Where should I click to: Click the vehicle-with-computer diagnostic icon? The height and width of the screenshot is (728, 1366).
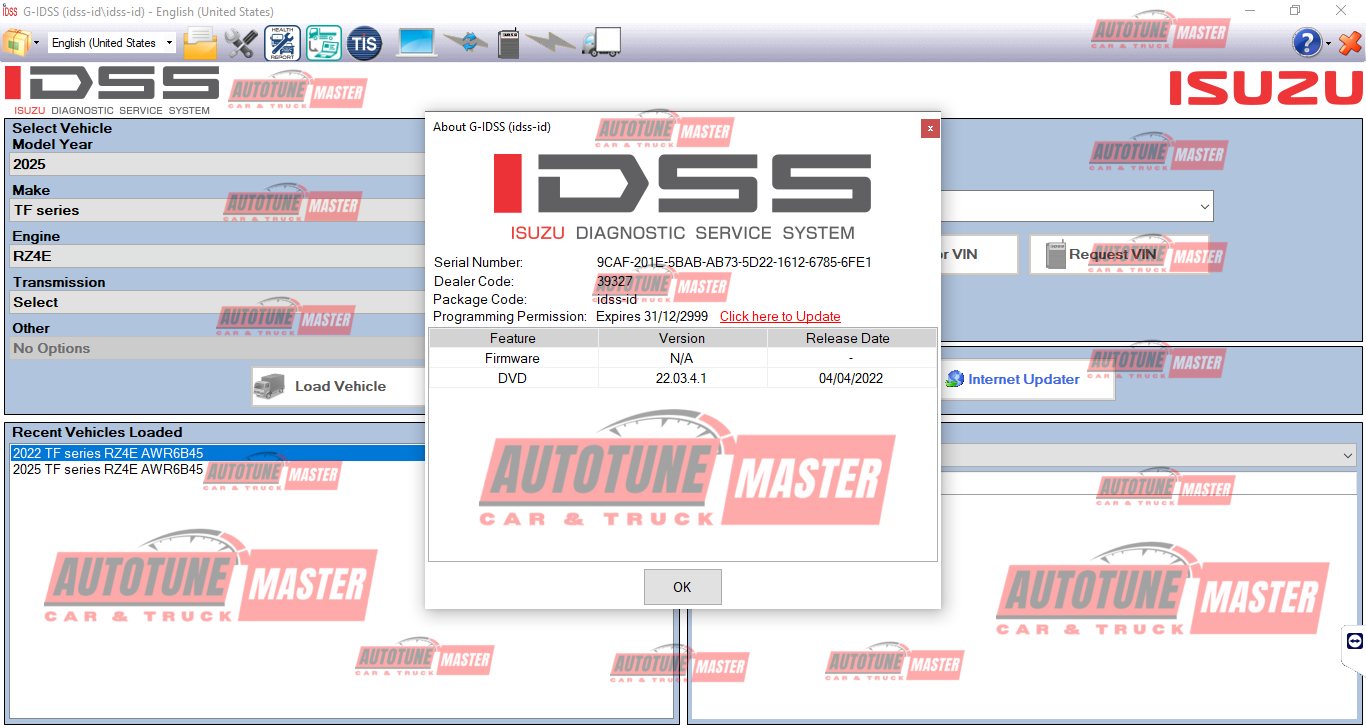coord(323,42)
